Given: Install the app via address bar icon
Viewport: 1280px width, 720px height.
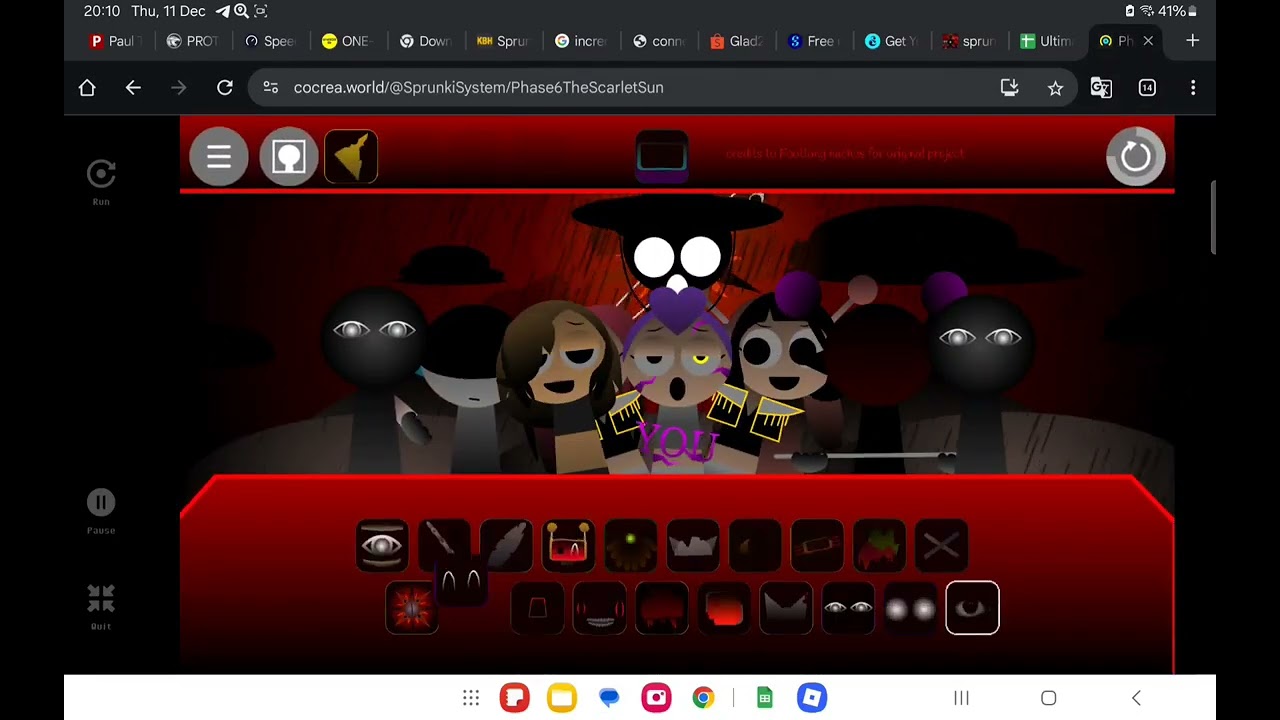Looking at the screenshot, I should [x=1010, y=88].
